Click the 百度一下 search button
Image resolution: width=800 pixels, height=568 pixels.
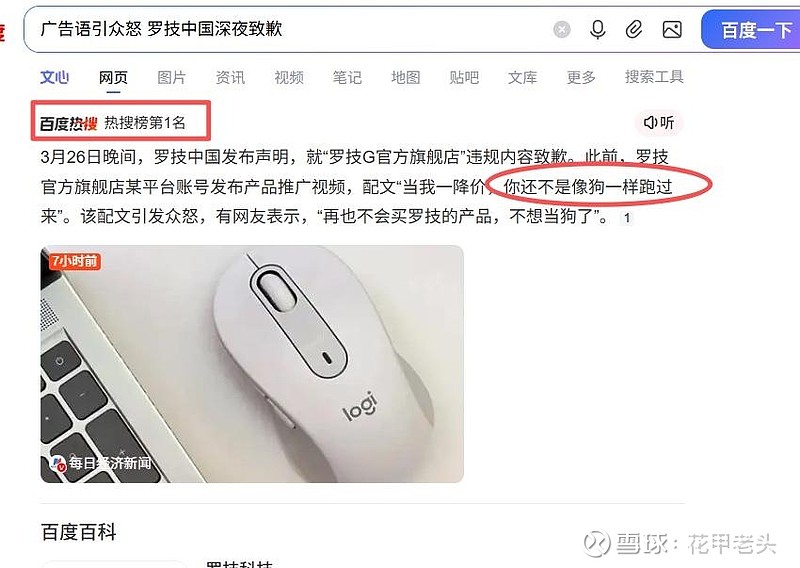pos(753,30)
